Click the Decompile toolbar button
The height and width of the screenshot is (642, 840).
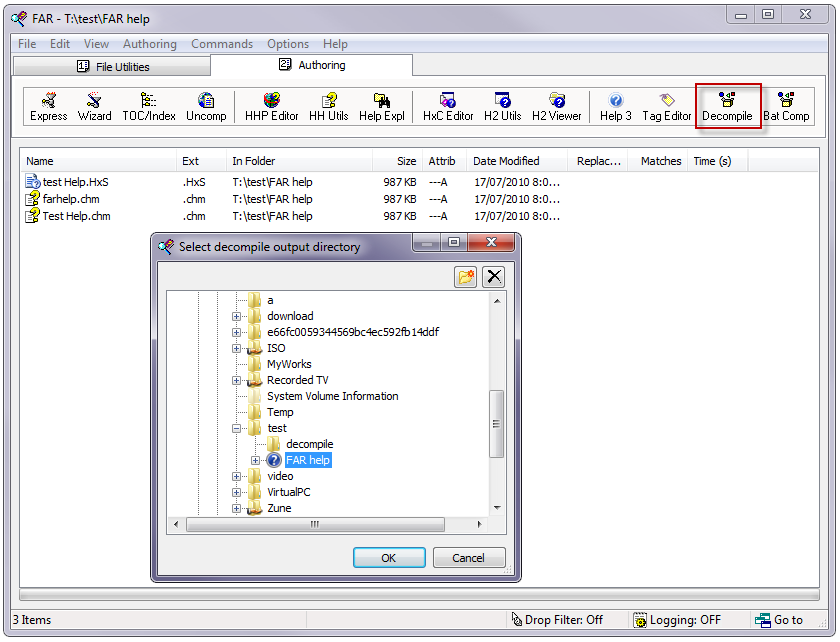click(x=727, y=107)
